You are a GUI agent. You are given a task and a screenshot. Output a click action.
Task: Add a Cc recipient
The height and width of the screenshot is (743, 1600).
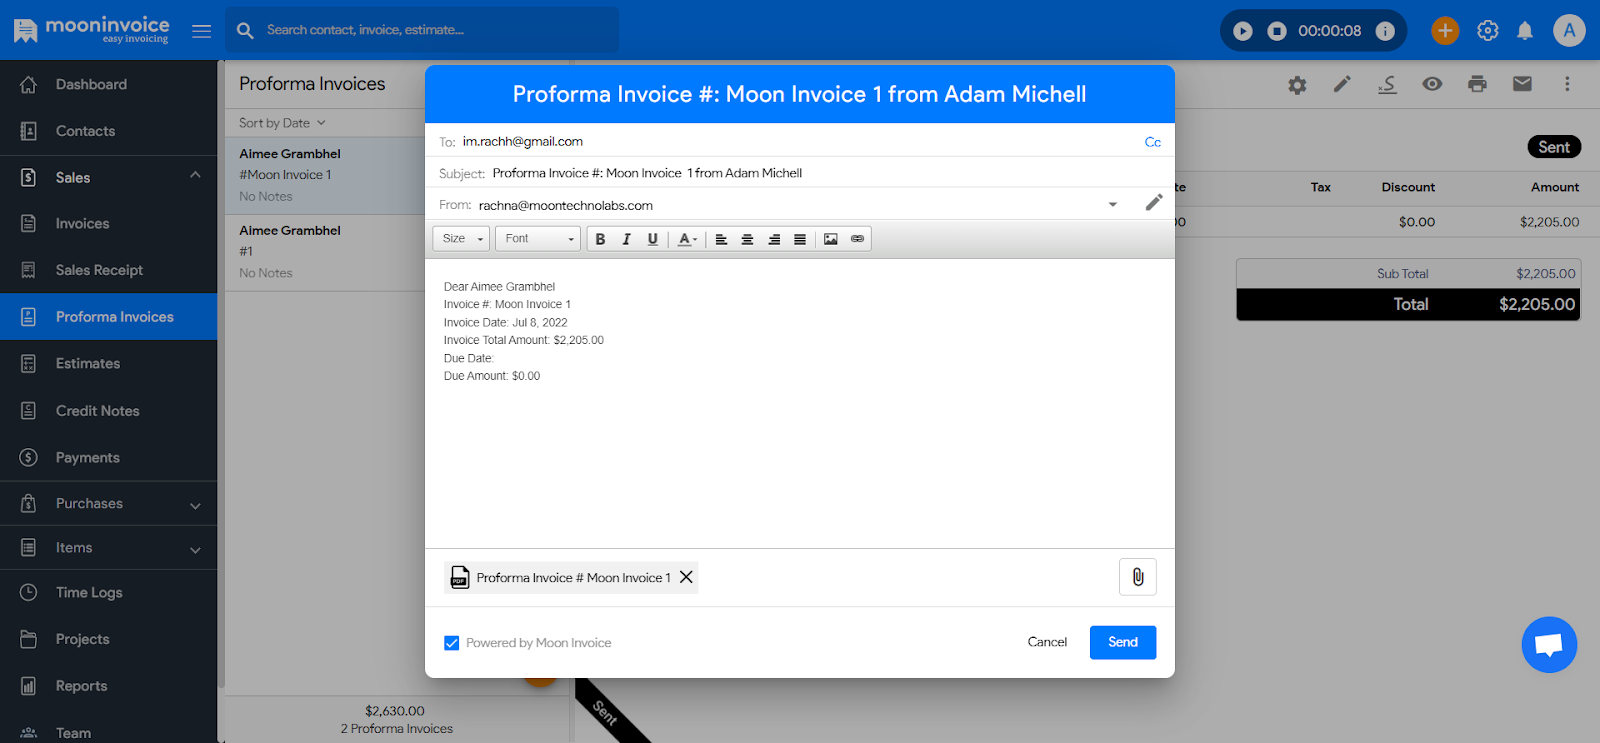point(1153,142)
